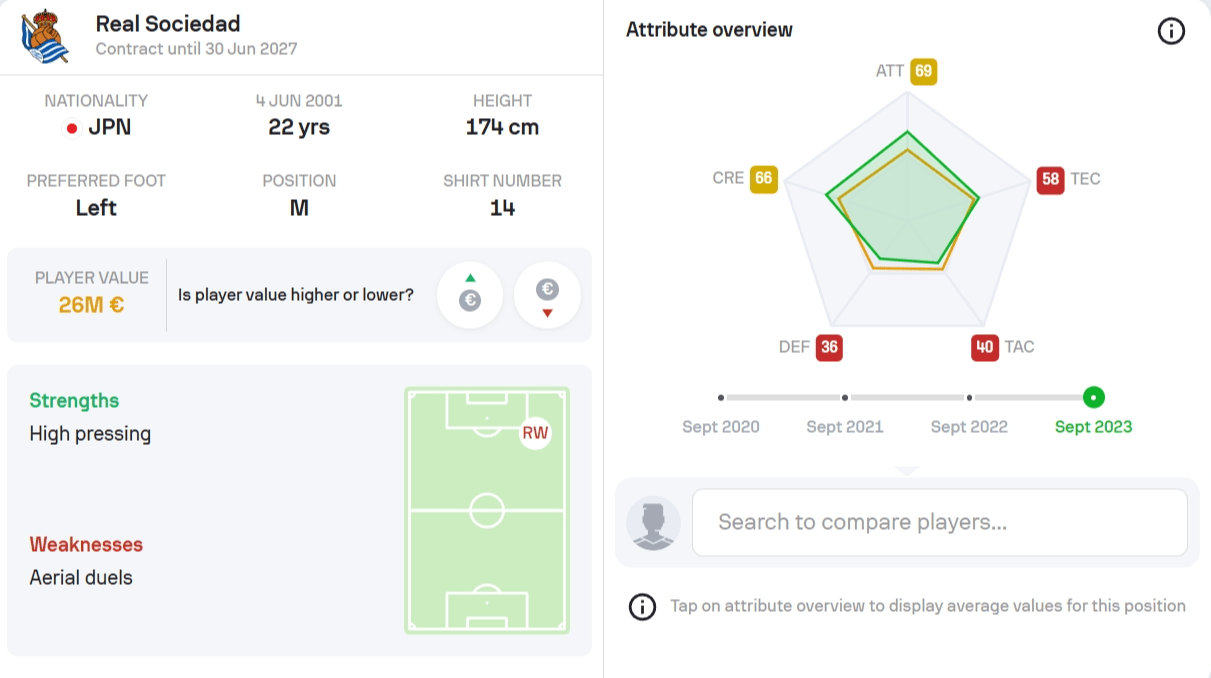Image resolution: width=1211 pixels, height=678 pixels.
Task: Click the RW position marker on pitch
Action: 535,433
